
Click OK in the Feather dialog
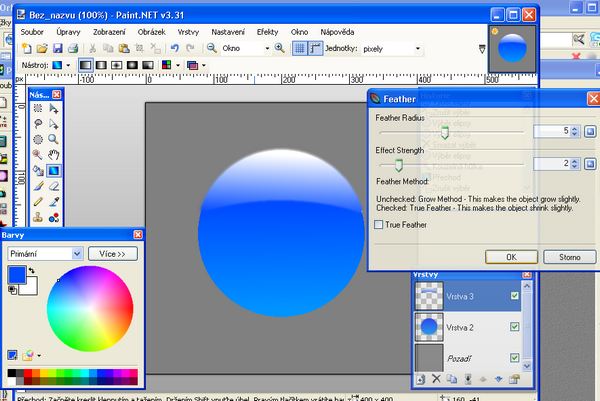point(511,257)
